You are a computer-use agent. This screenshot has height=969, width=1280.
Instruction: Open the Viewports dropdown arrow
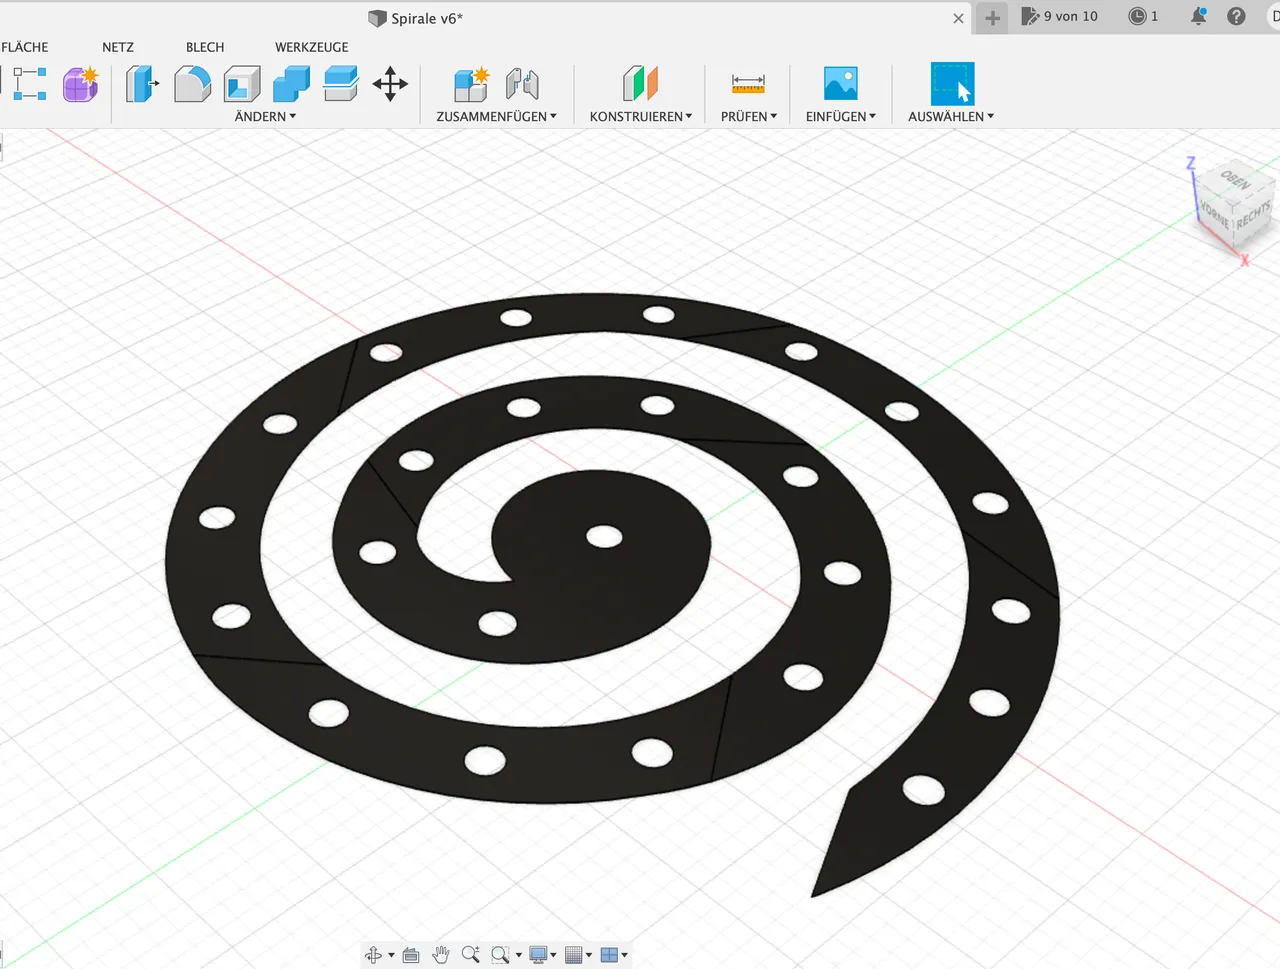click(x=625, y=955)
